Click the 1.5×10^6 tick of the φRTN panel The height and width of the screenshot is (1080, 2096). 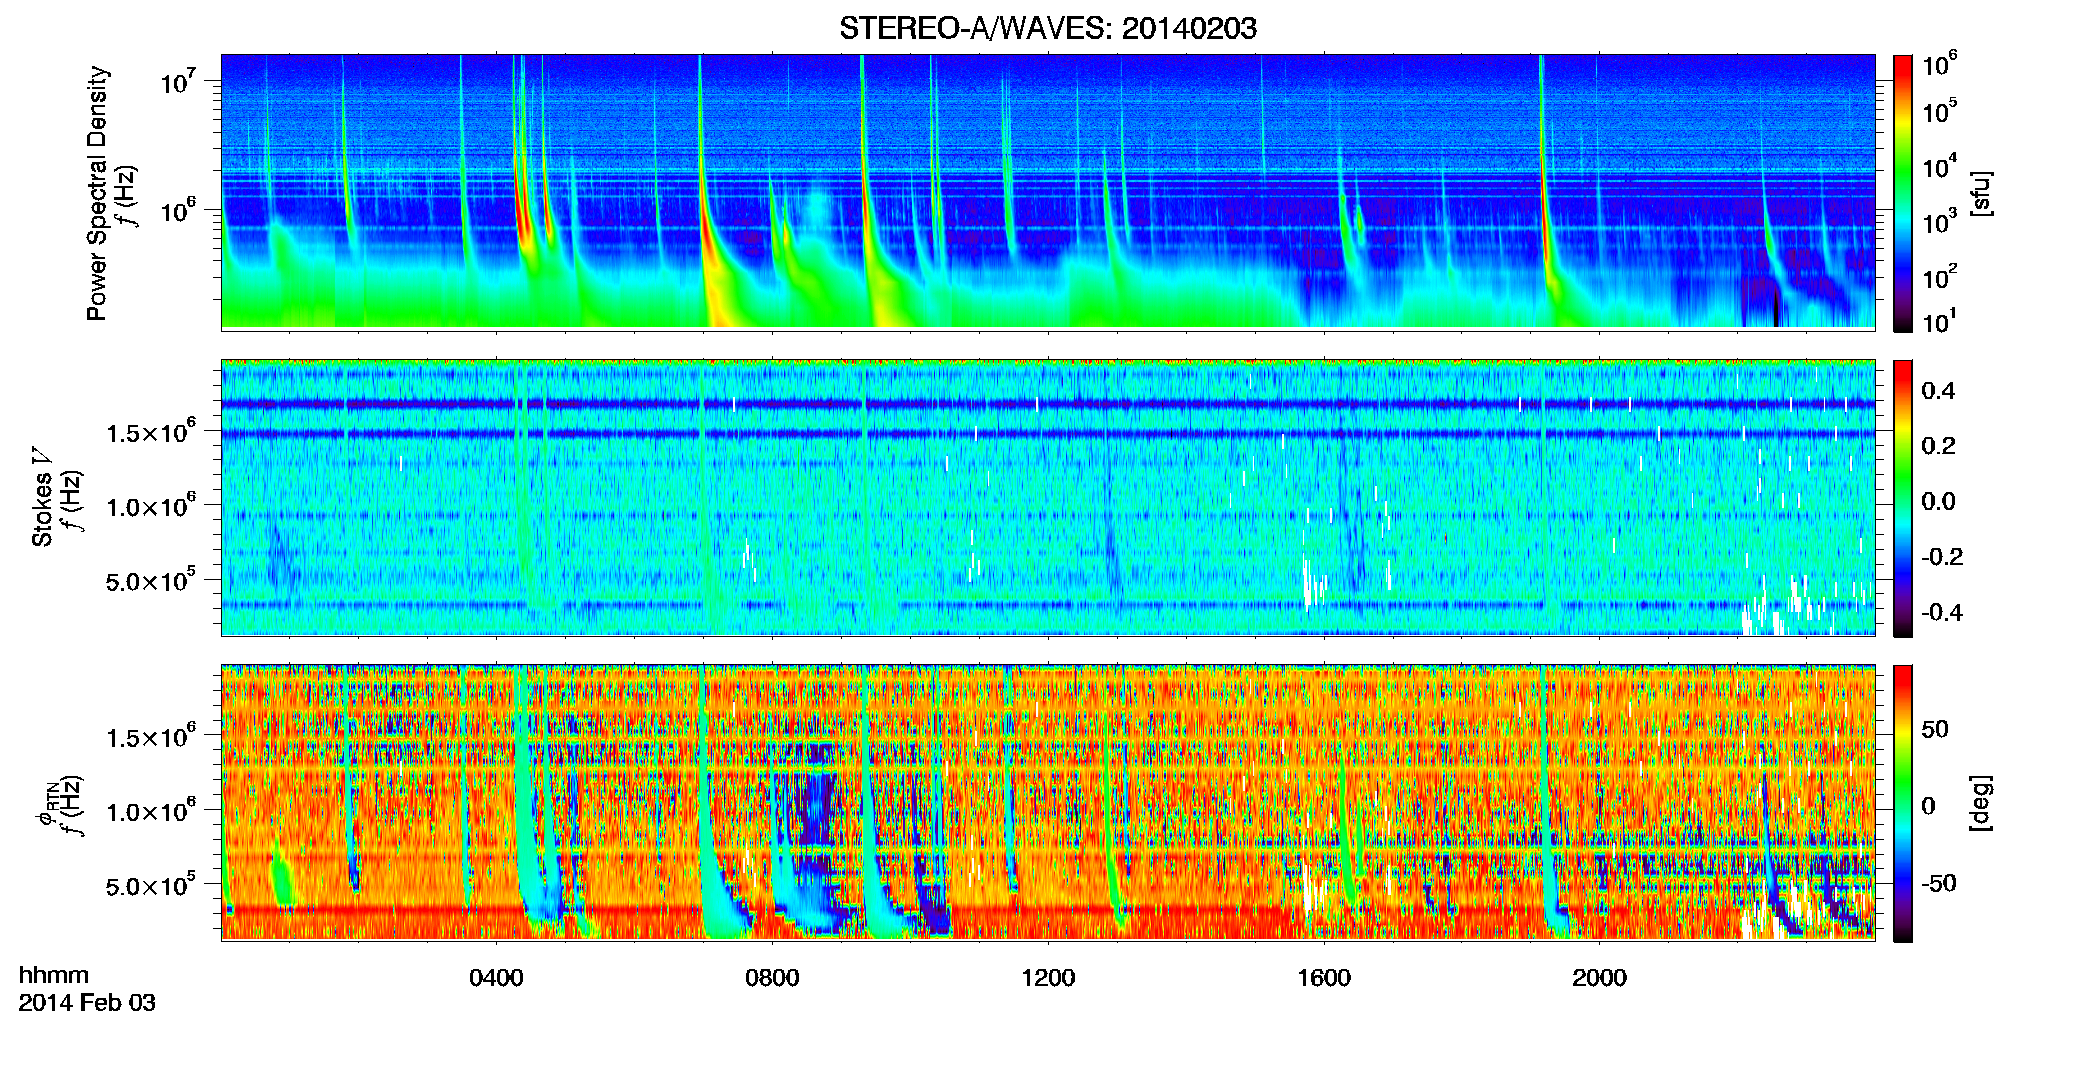[x=151, y=736]
